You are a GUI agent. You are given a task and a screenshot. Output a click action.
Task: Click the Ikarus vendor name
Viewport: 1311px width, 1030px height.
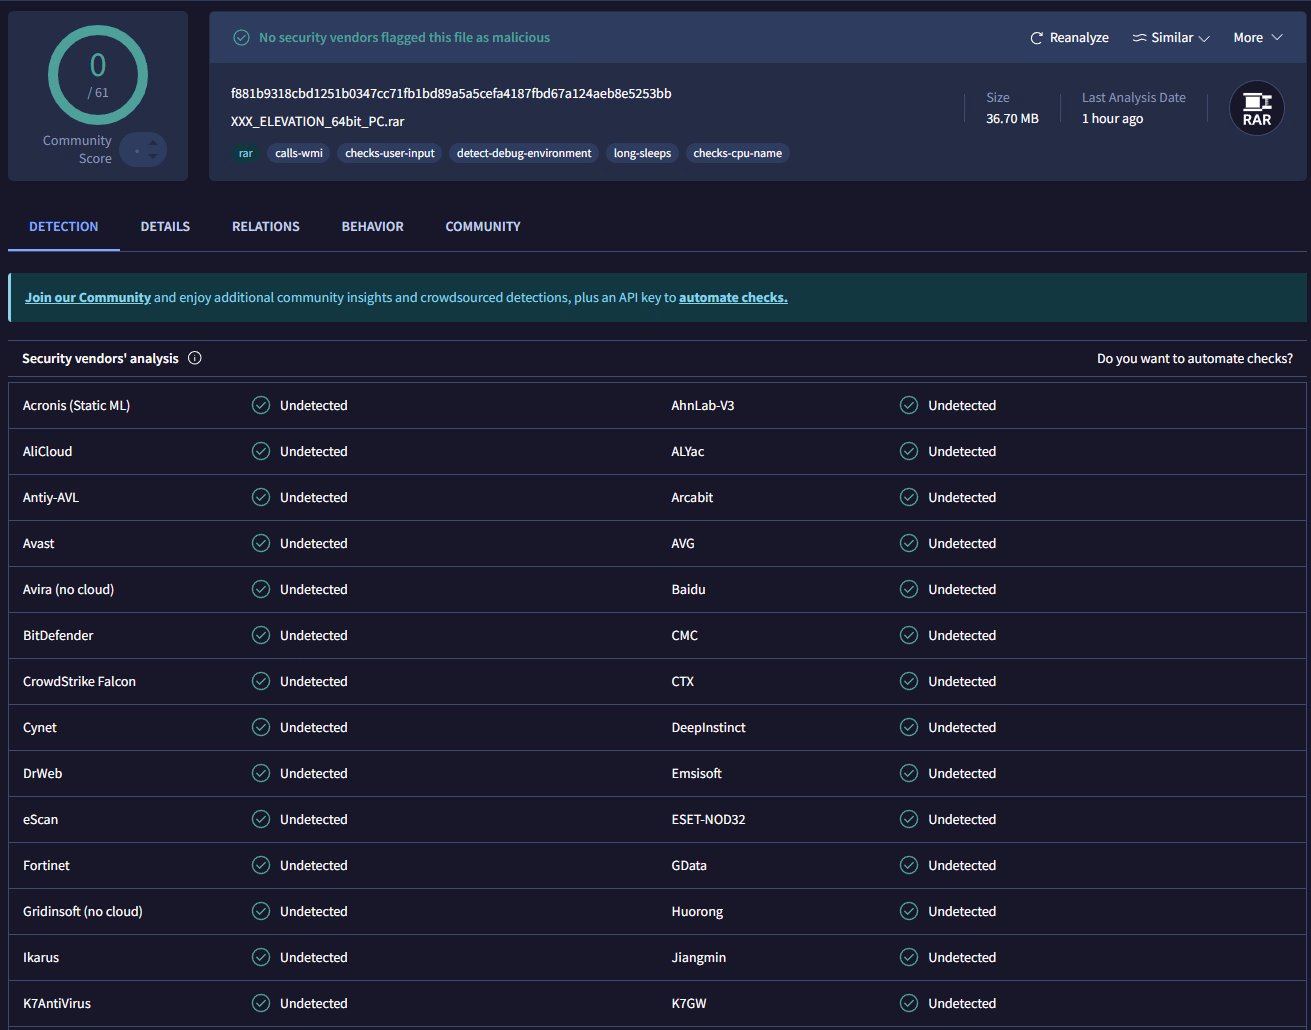[41, 958]
